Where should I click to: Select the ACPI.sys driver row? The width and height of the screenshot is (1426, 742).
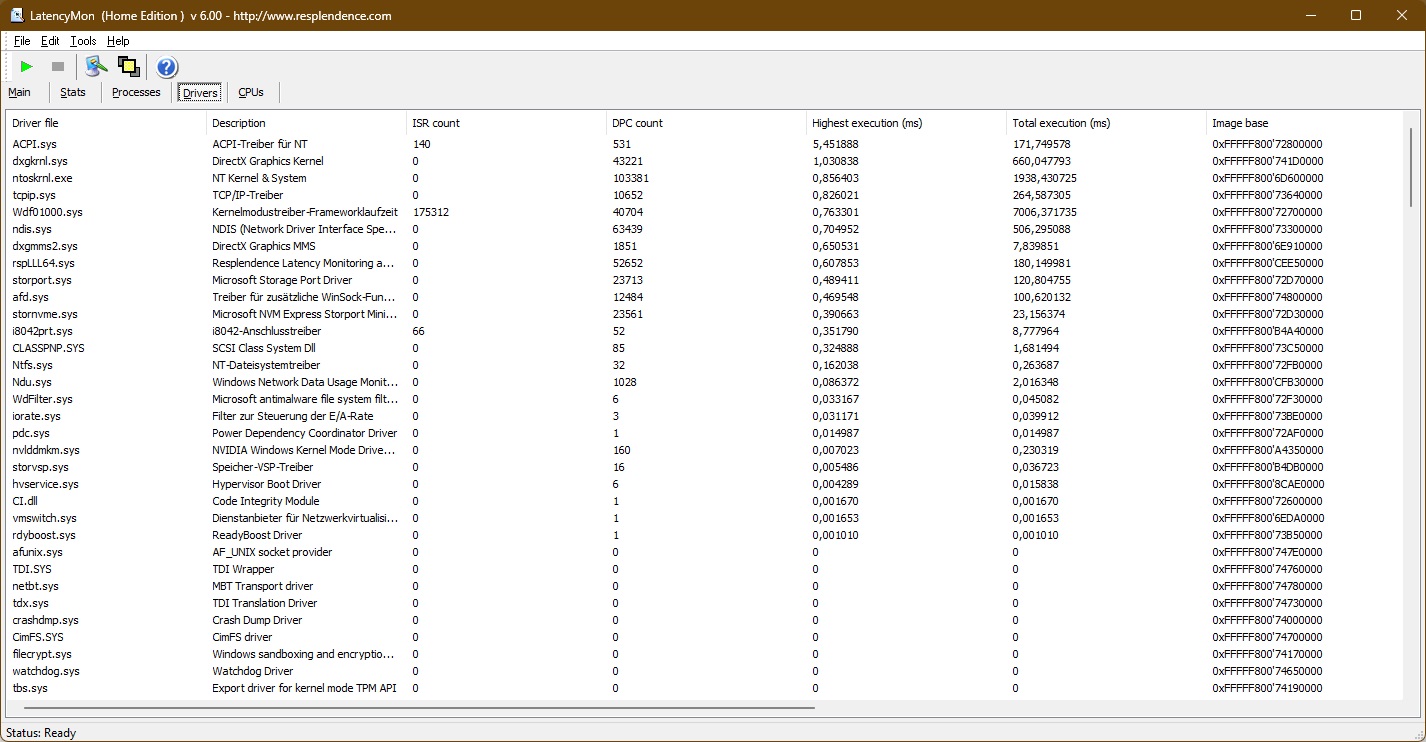(x=705, y=144)
